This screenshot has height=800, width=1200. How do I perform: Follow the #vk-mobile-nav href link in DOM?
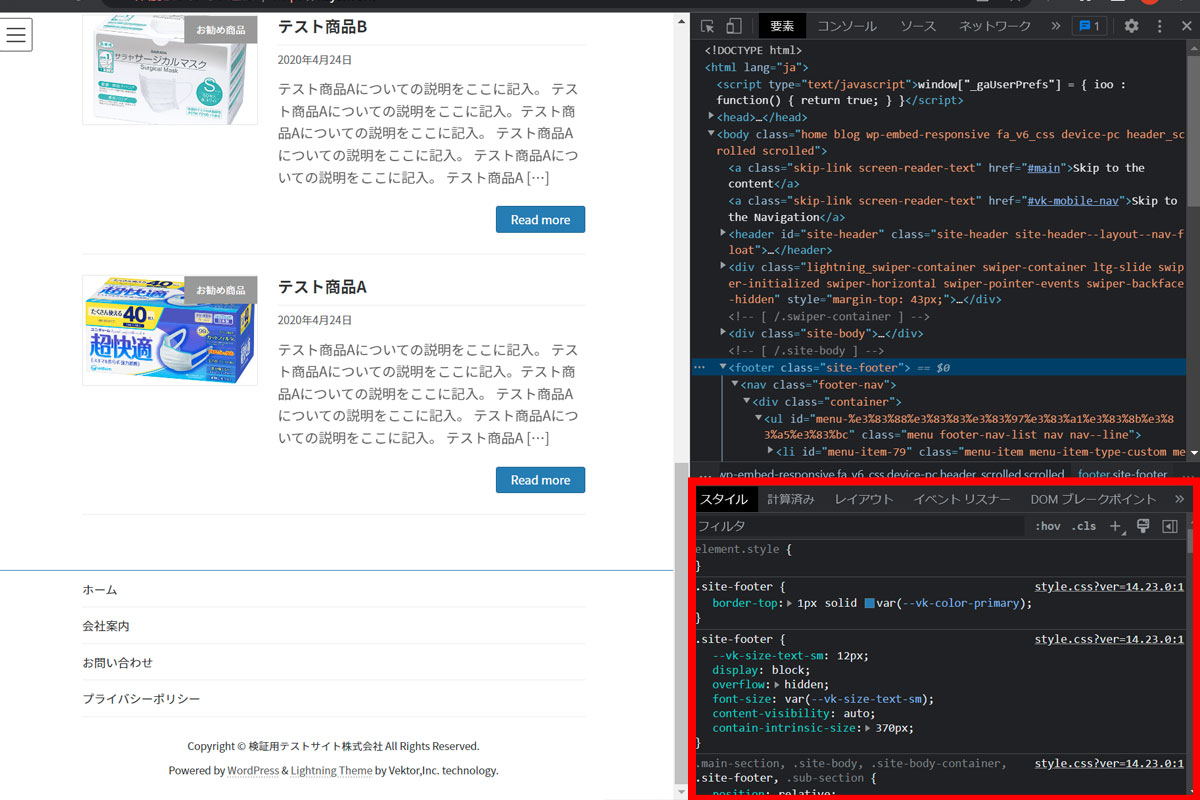pos(1074,201)
